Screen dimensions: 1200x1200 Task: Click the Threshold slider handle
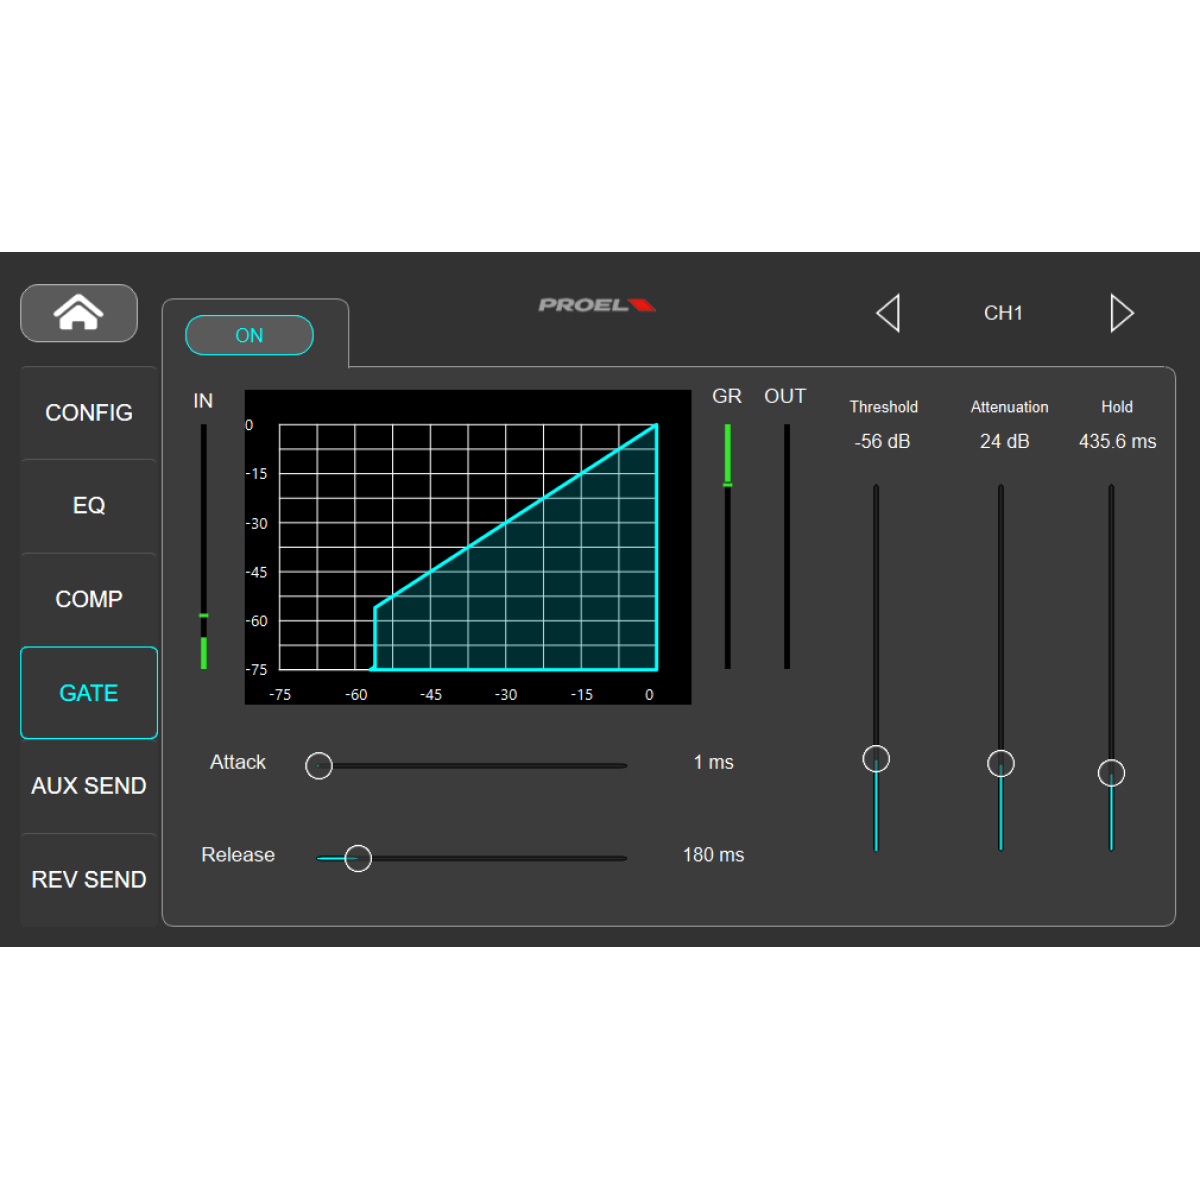tap(876, 758)
